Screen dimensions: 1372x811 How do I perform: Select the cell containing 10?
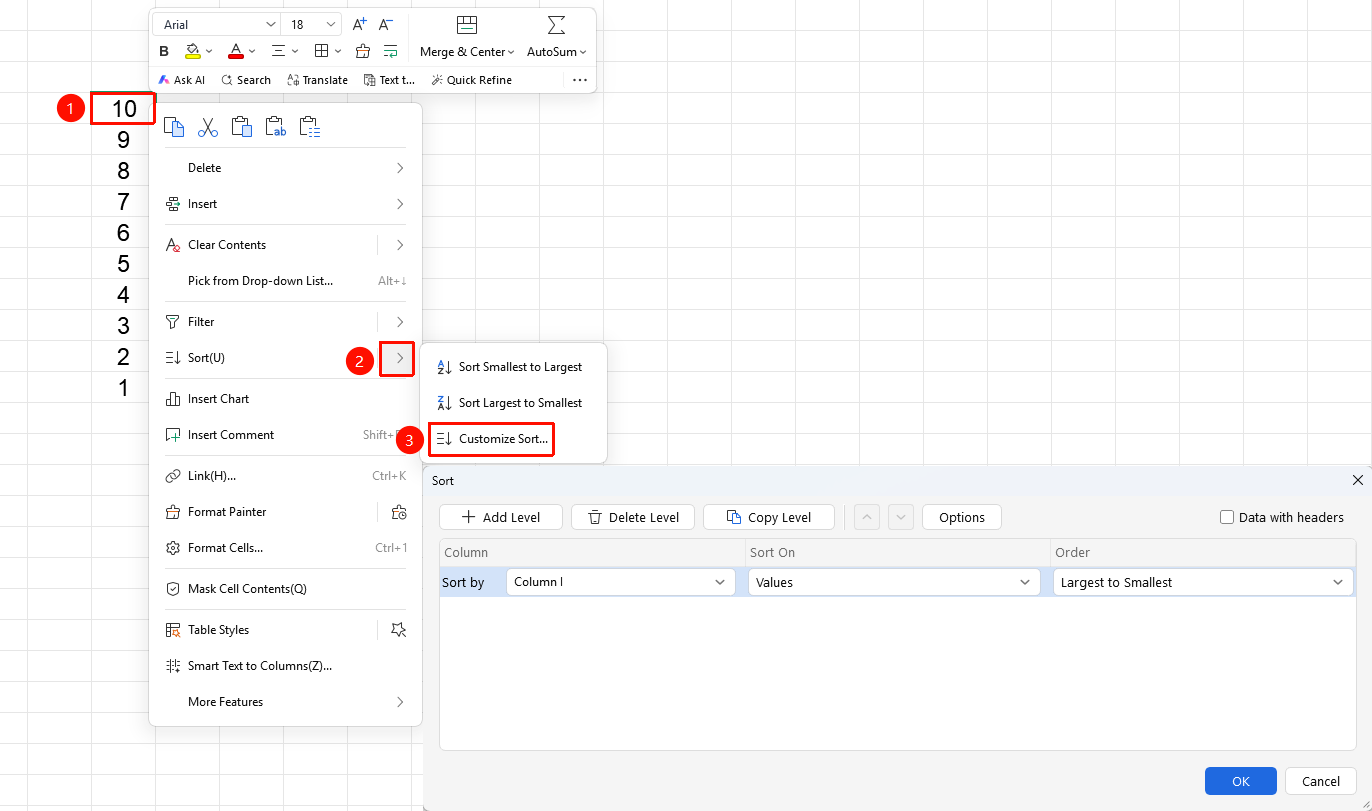pyautogui.click(x=123, y=109)
